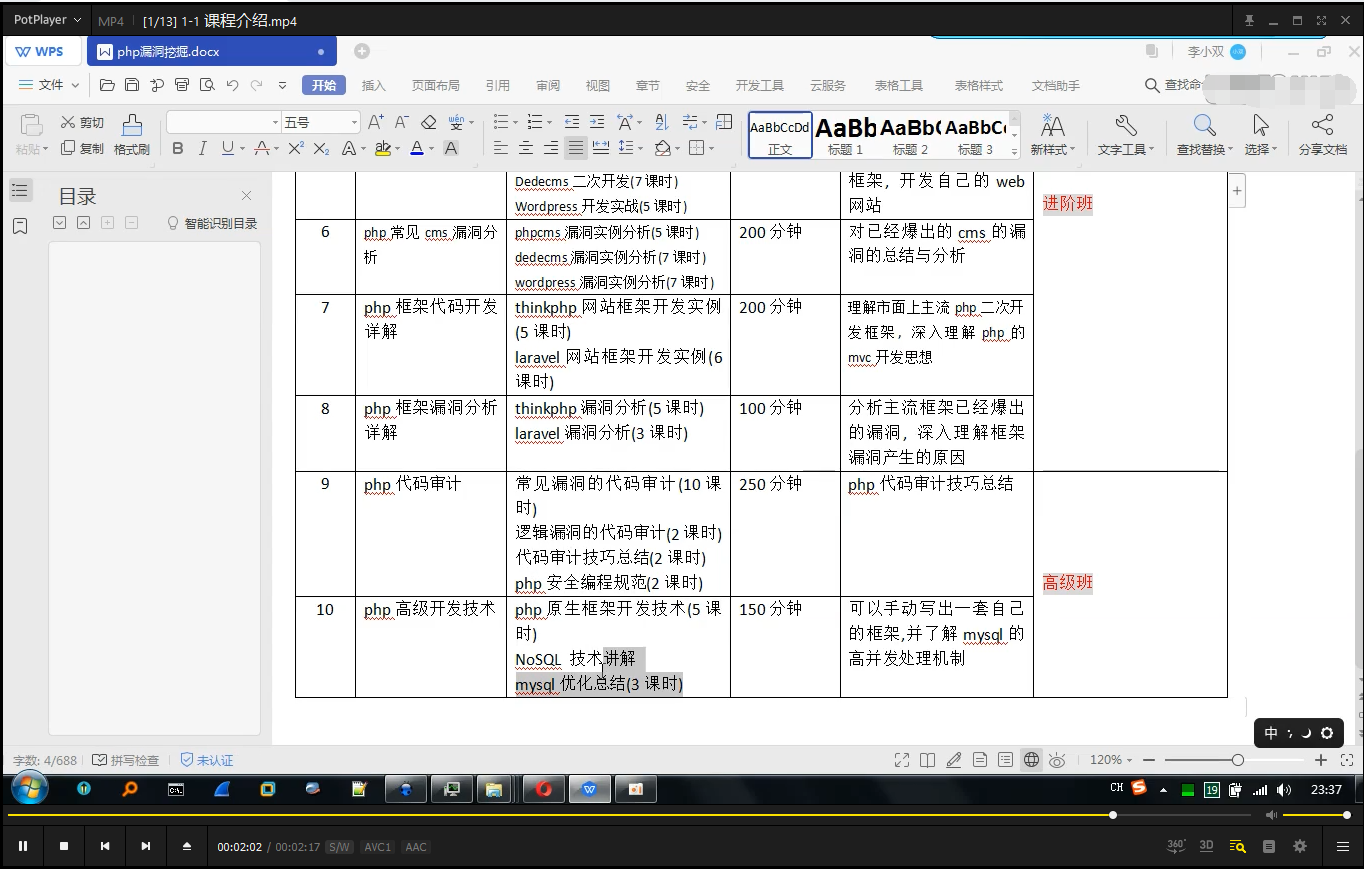The height and width of the screenshot is (869, 1364).
Task: Expand the quick access toolbar customize arrow
Action: [x=283, y=85]
